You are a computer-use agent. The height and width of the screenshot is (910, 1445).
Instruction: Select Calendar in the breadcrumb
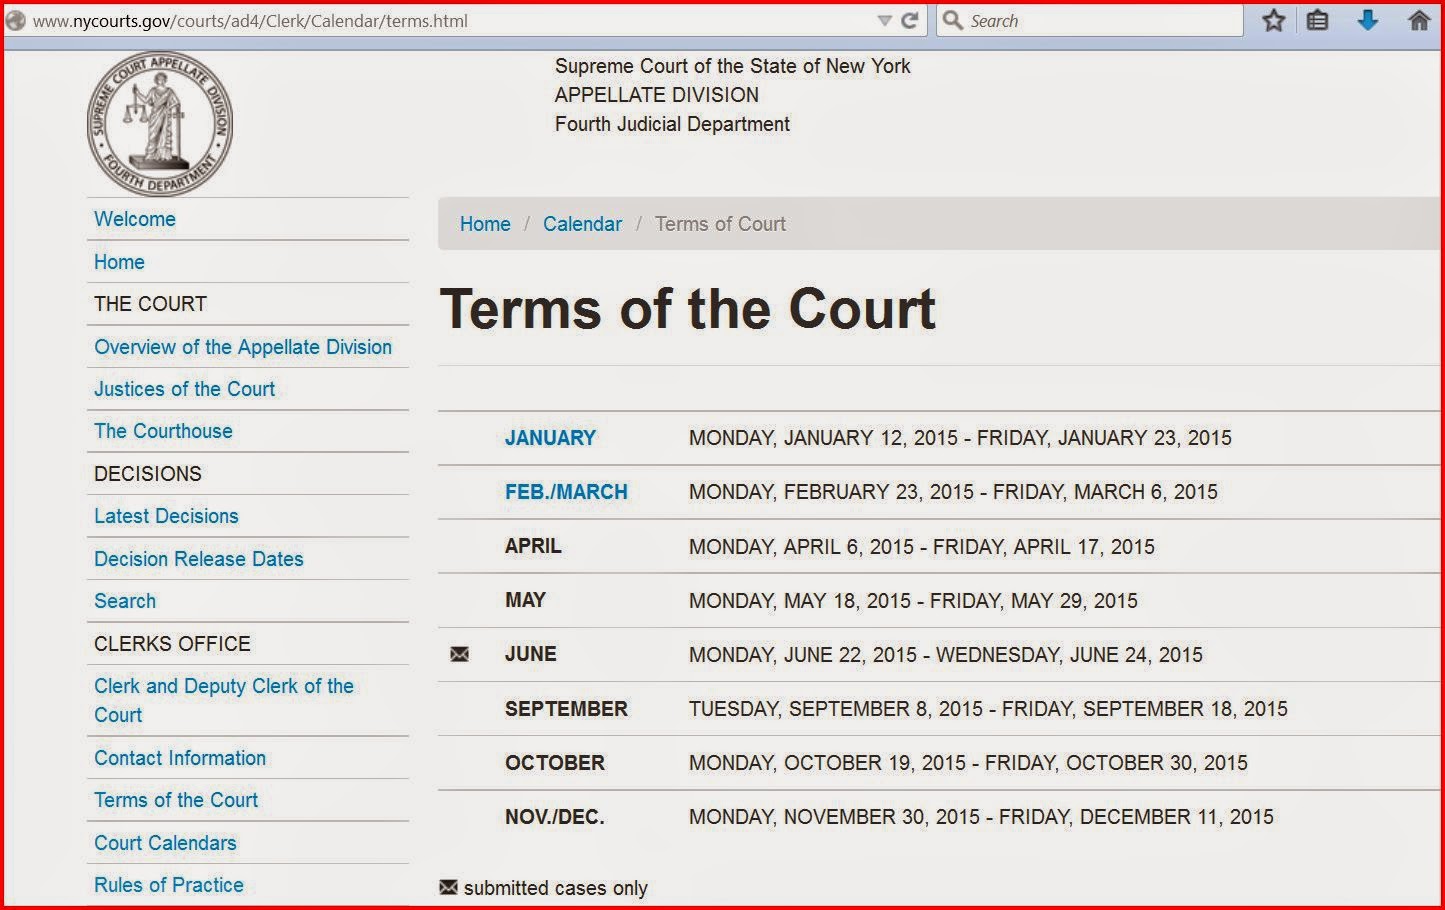582,224
